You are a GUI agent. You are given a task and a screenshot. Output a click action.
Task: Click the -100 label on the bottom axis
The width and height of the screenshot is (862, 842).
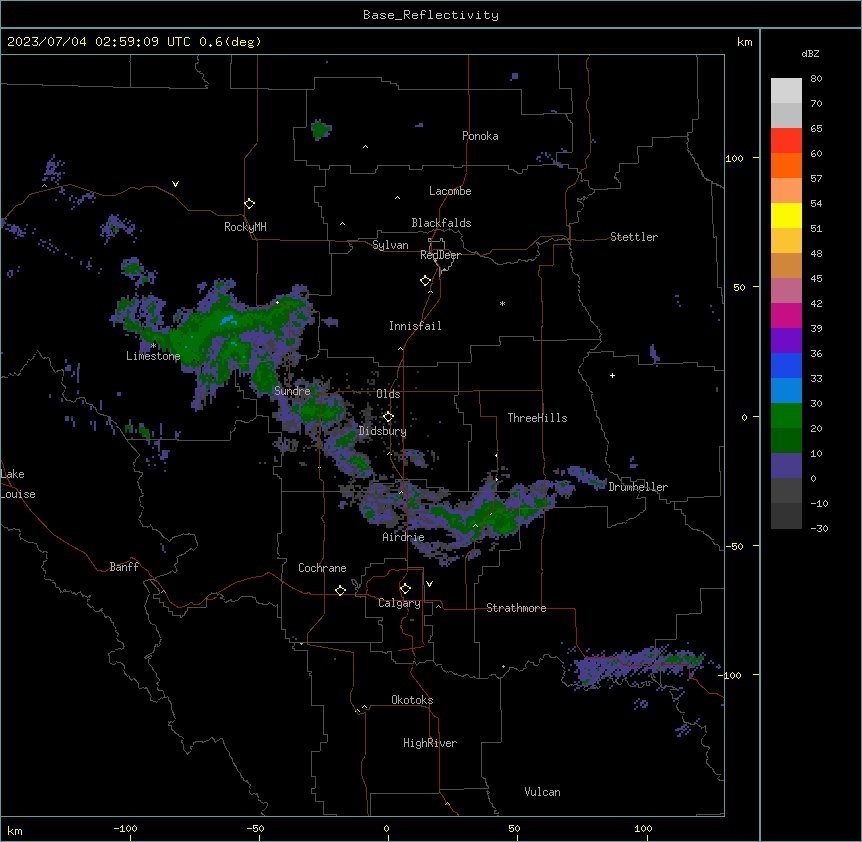coord(126,828)
